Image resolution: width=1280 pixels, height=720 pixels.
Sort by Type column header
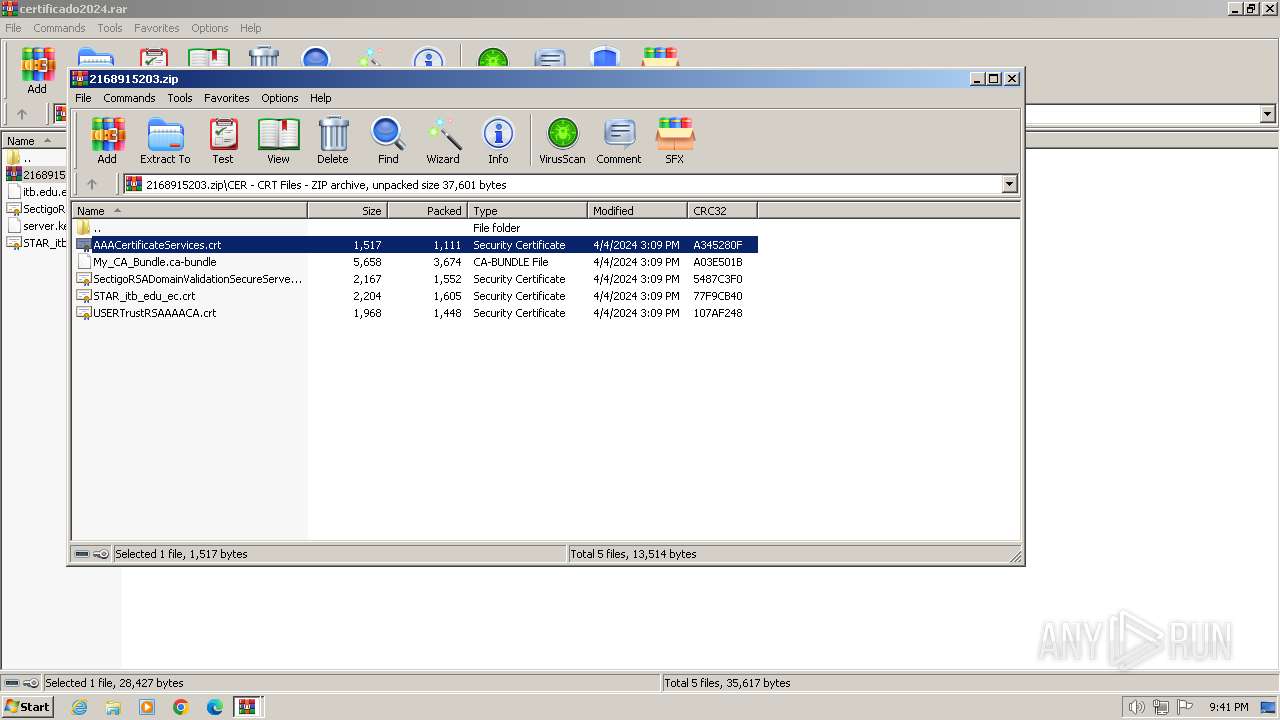[x=527, y=210]
